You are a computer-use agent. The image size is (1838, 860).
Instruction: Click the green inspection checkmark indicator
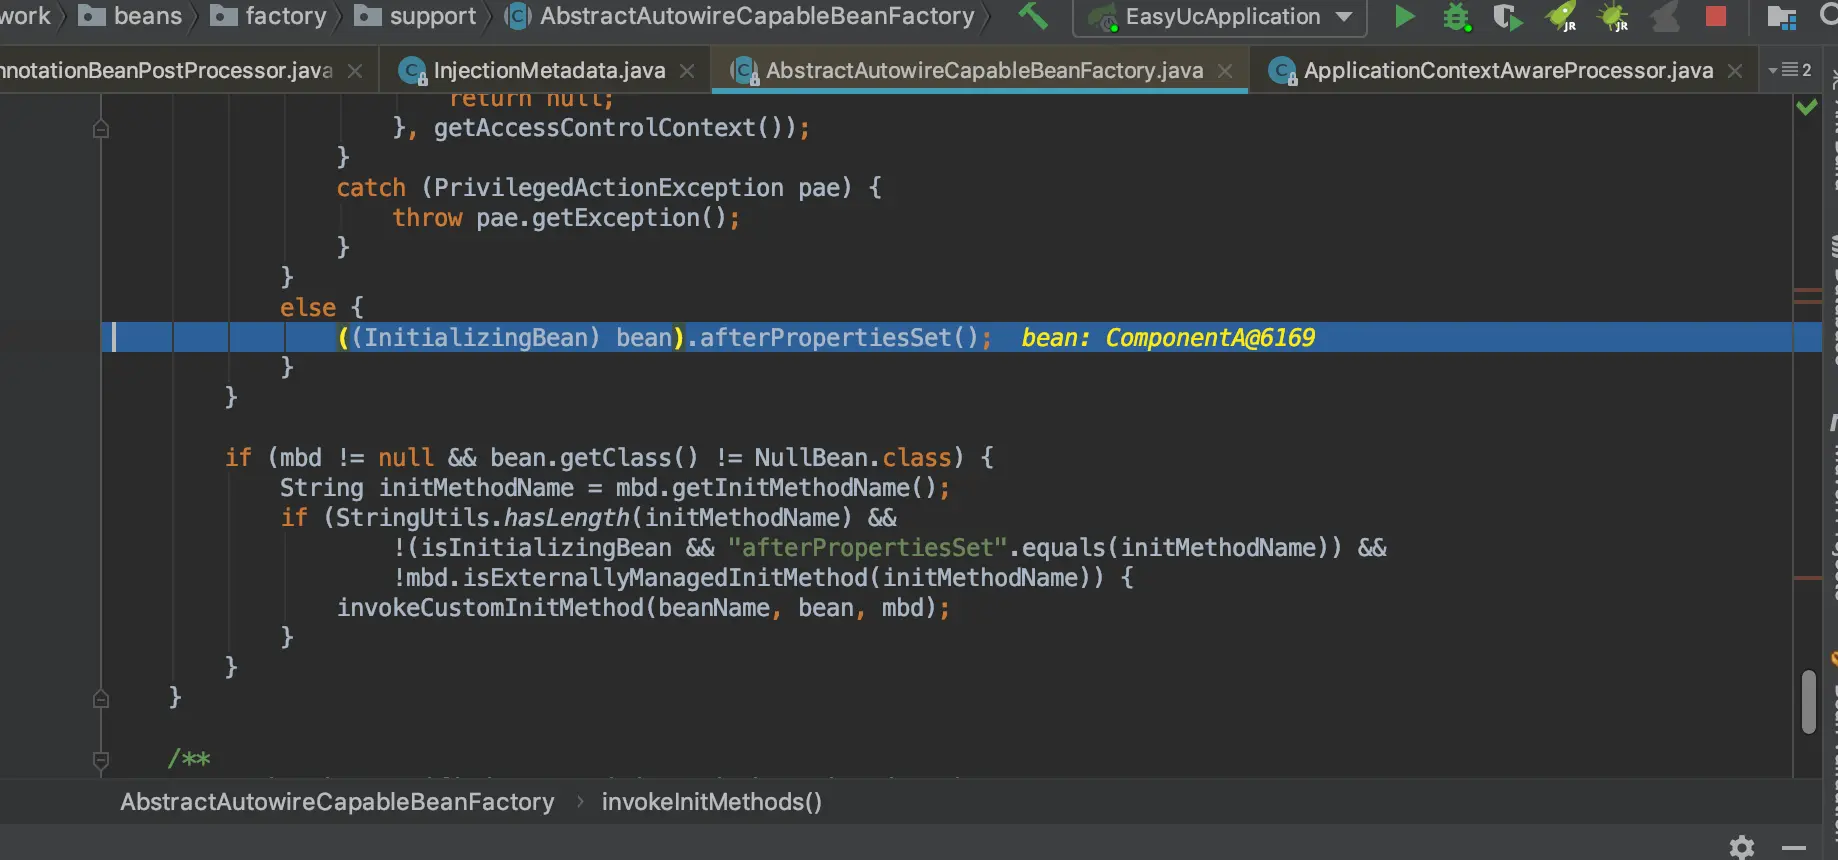[1807, 107]
